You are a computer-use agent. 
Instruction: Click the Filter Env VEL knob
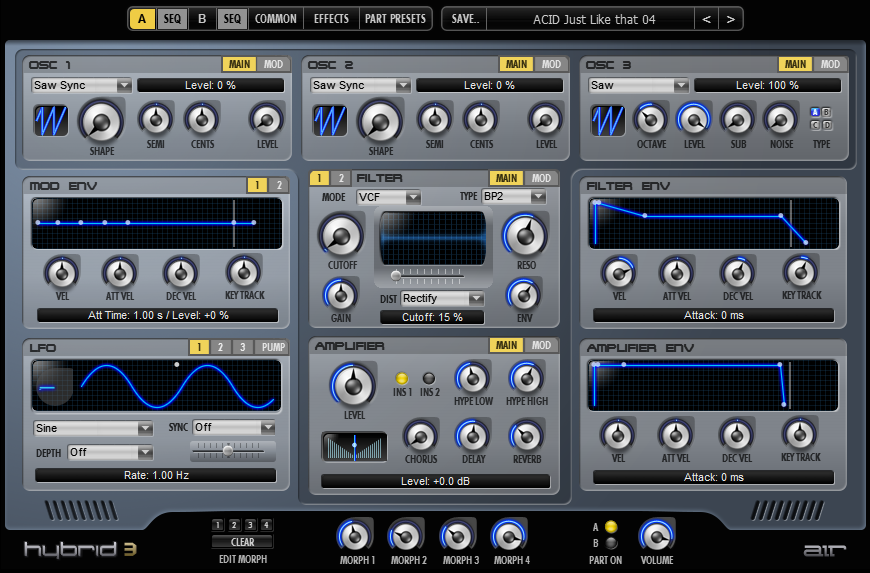pos(619,273)
